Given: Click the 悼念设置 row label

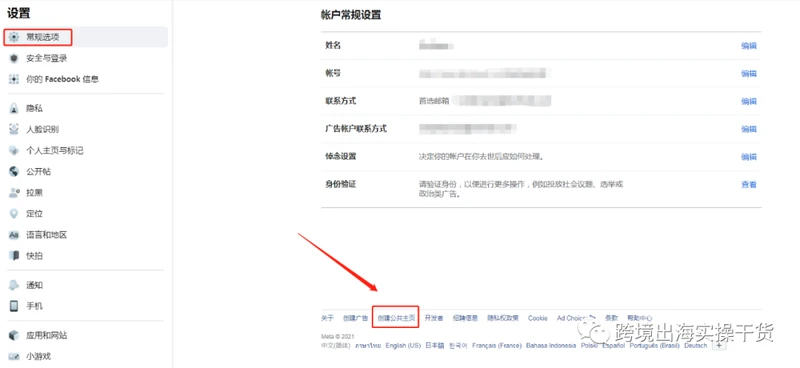Looking at the screenshot, I should point(340,156).
